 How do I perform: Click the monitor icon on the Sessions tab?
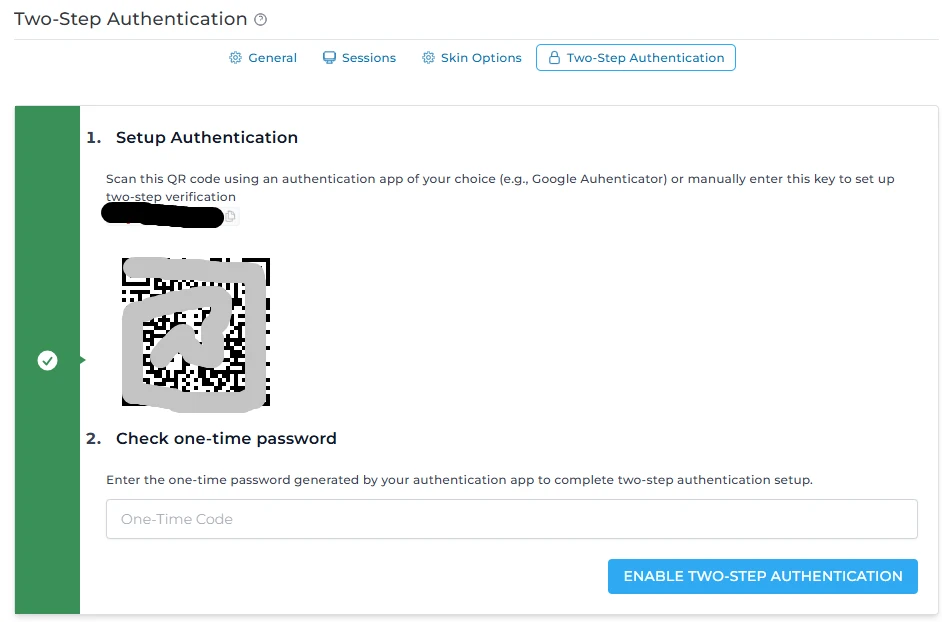(x=329, y=58)
